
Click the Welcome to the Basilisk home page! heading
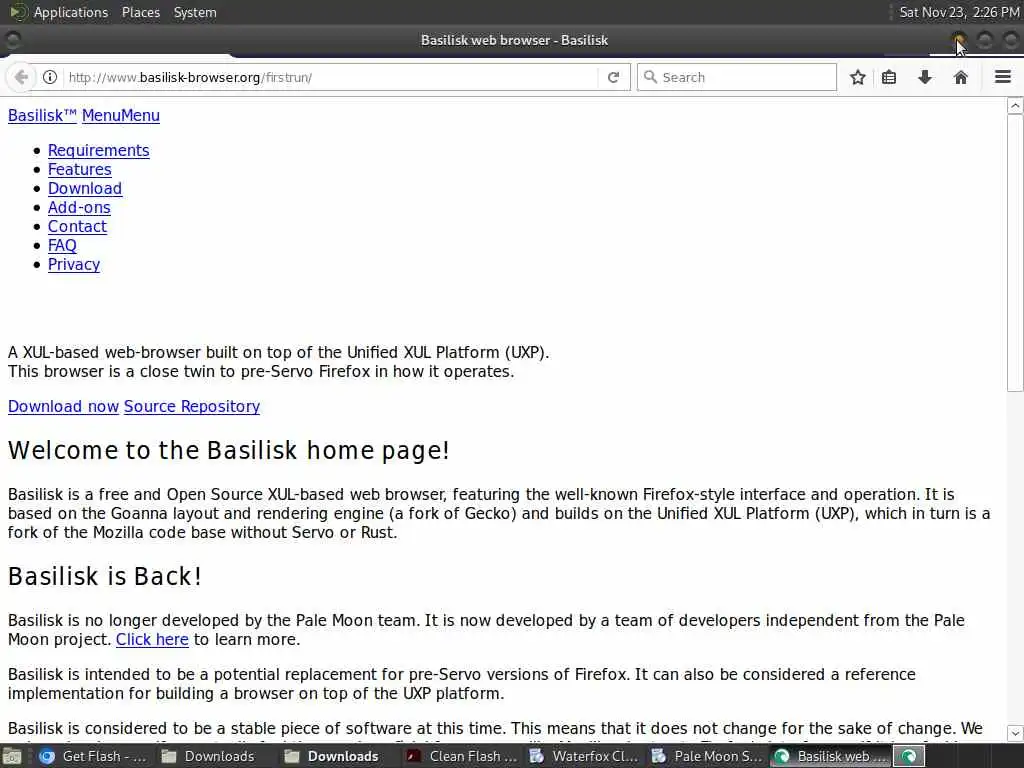(x=229, y=451)
